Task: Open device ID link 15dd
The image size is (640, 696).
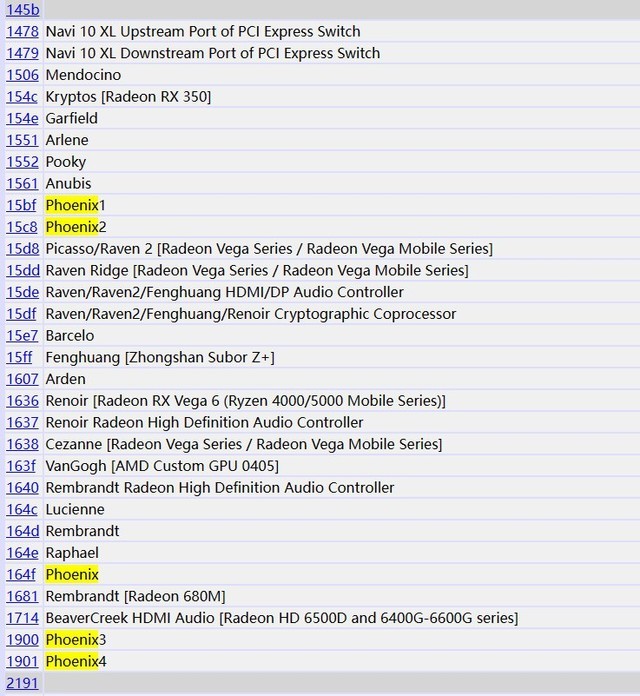Action: pyautogui.click(x=23, y=271)
